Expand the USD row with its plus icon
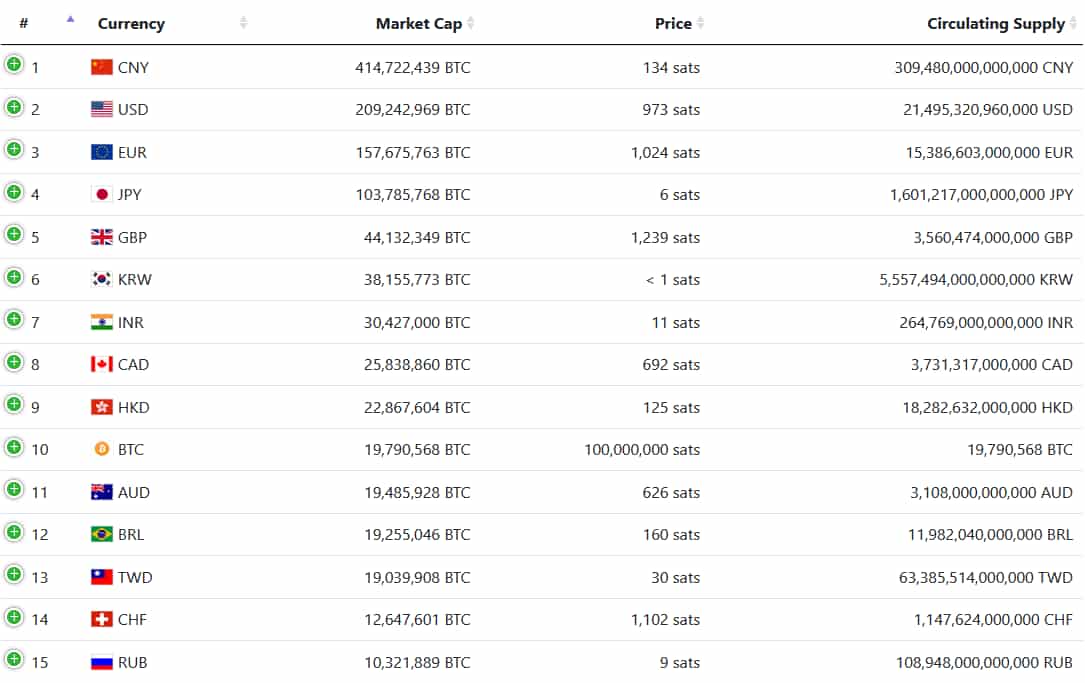The height and width of the screenshot is (683, 1085). pyautogui.click(x=14, y=106)
